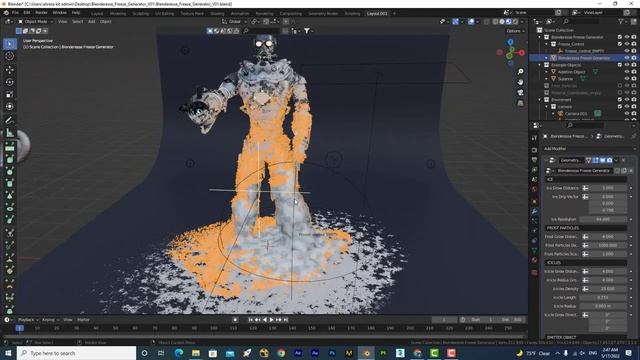Expand Suzanne object in outliner
640x360 pixels.
pyautogui.click(x=547, y=79)
